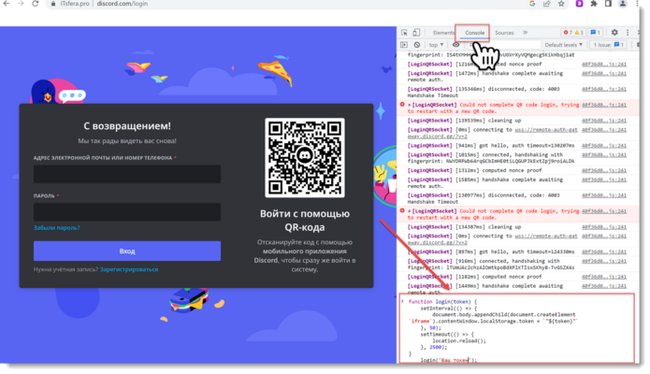Reload the page with the refresh icon
650x374 pixels.
pos(36,3)
